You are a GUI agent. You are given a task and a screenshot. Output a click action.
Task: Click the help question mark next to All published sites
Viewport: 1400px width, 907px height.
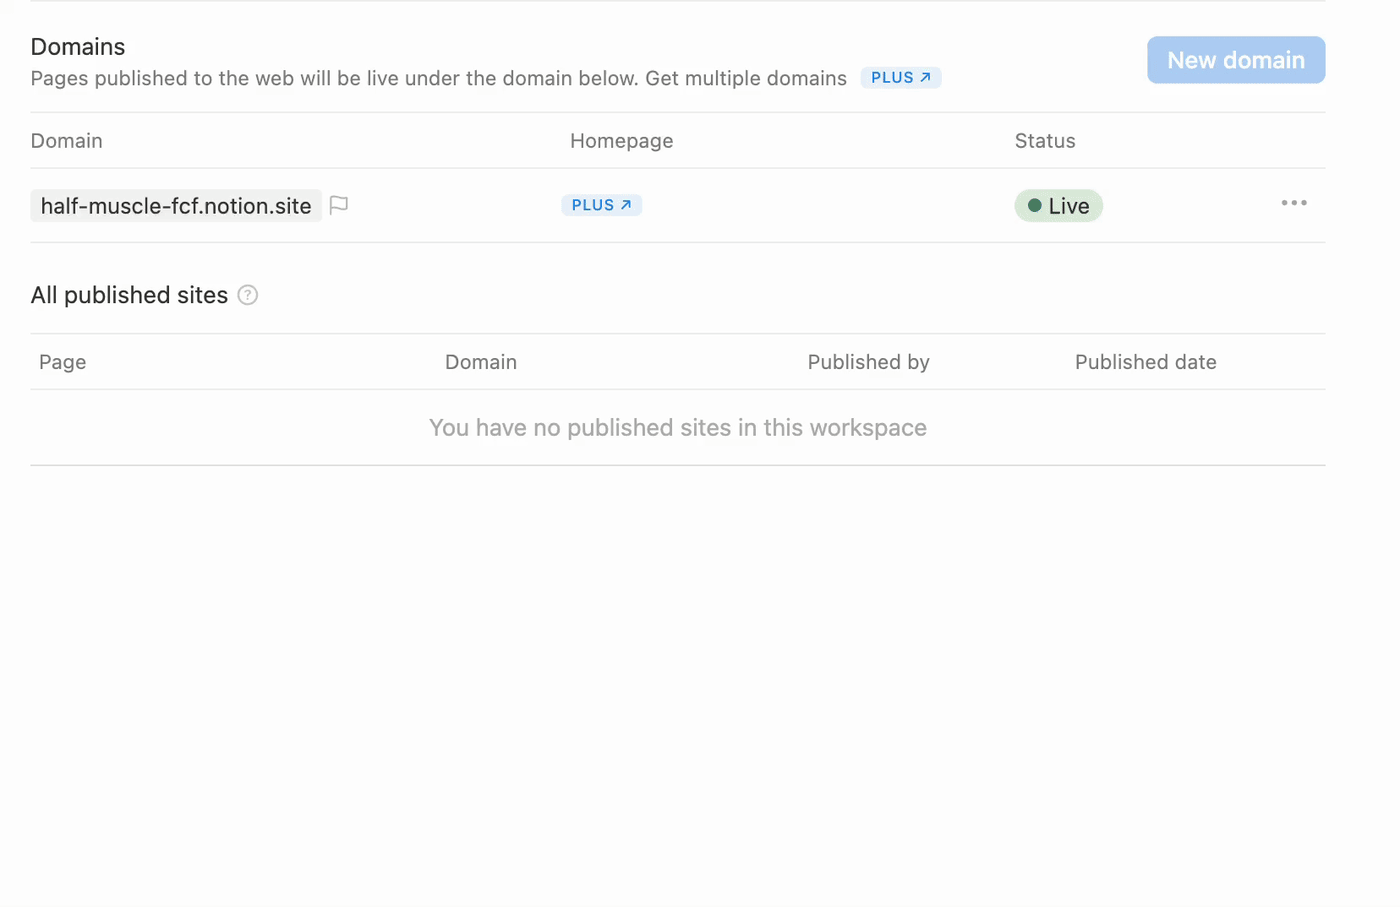pos(248,295)
